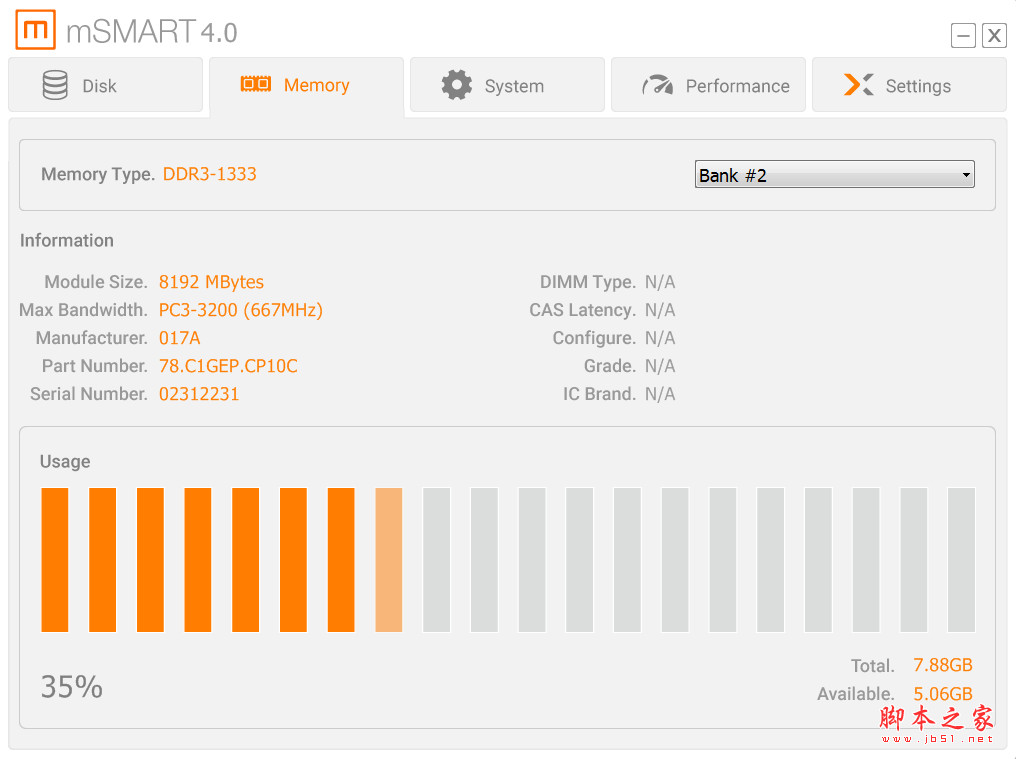Click the mSMART orange logo icon
1016x759 pixels.
click(x=35, y=29)
